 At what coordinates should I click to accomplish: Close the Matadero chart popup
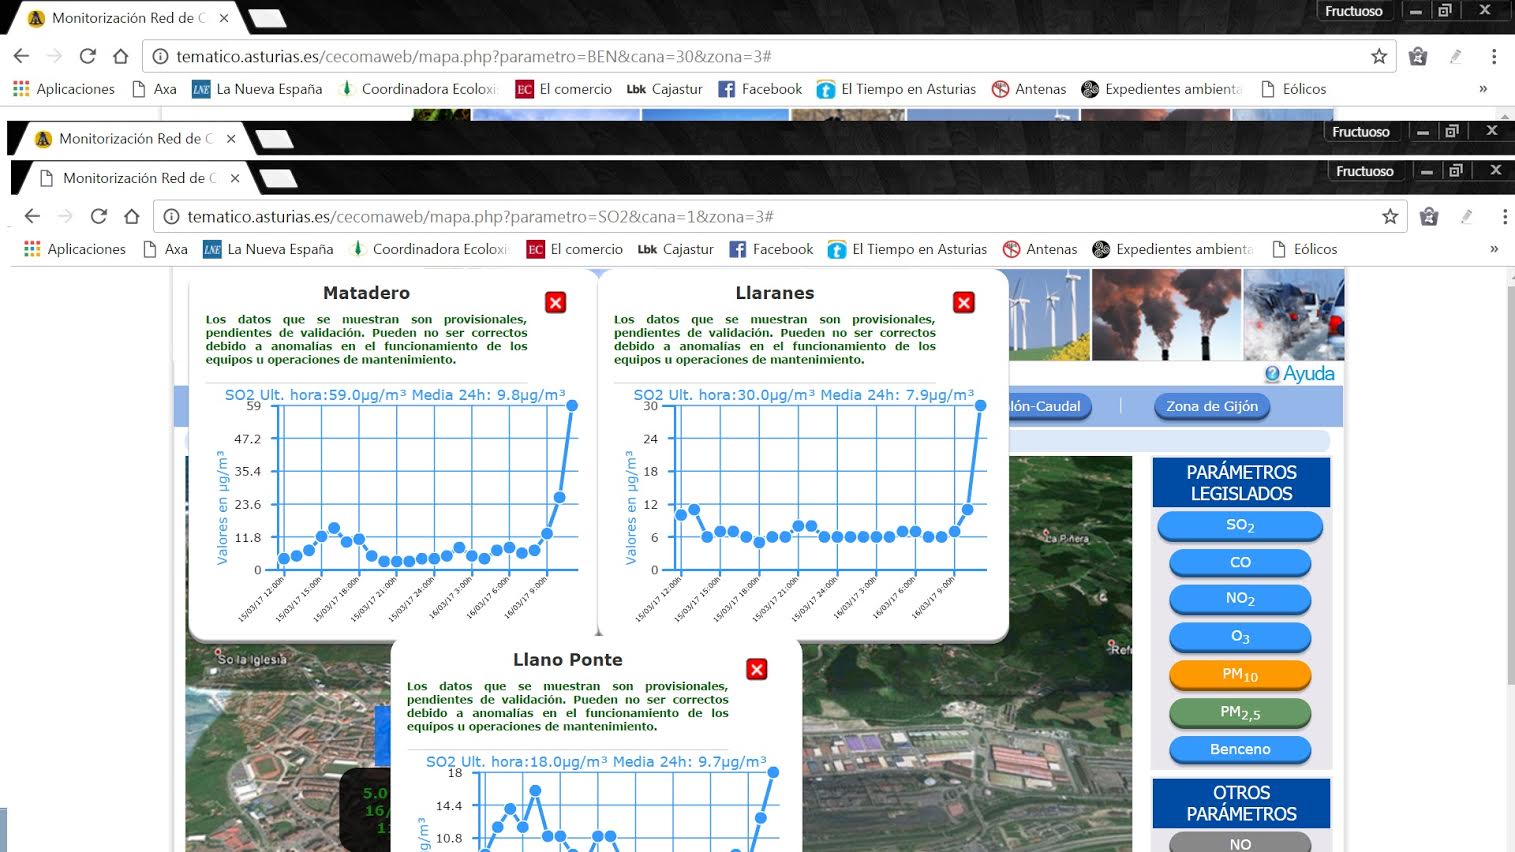[x=556, y=303]
